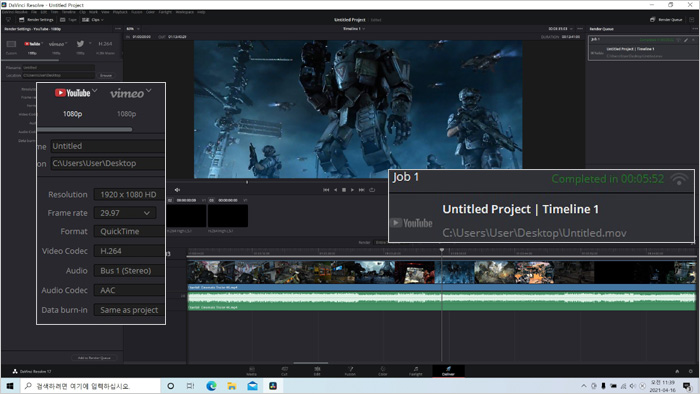Image resolution: width=700 pixels, height=394 pixels.
Task: Open Render Settings panel options menu
Action: coord(118,29)
